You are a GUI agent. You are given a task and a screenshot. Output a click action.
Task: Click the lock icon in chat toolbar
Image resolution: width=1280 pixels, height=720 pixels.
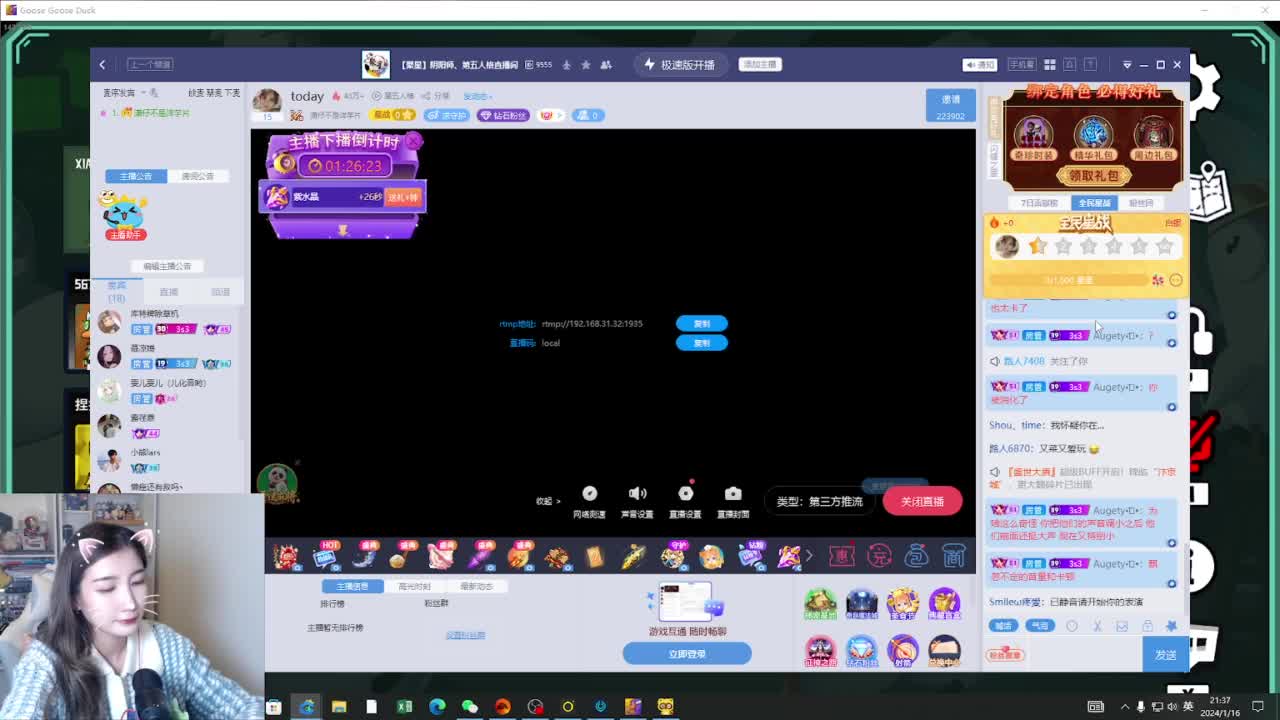[1147, 626]
